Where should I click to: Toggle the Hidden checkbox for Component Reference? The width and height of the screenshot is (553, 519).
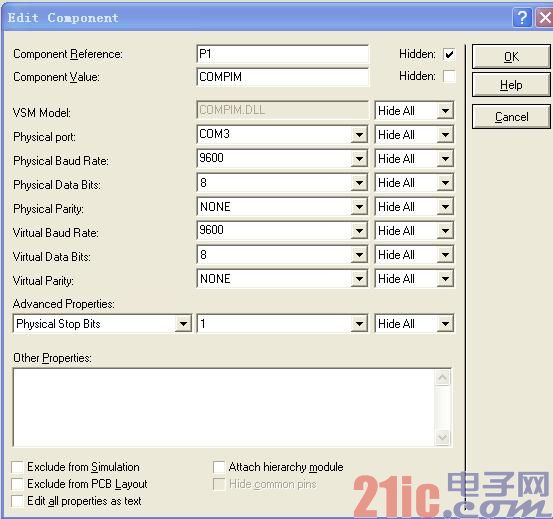449,54
